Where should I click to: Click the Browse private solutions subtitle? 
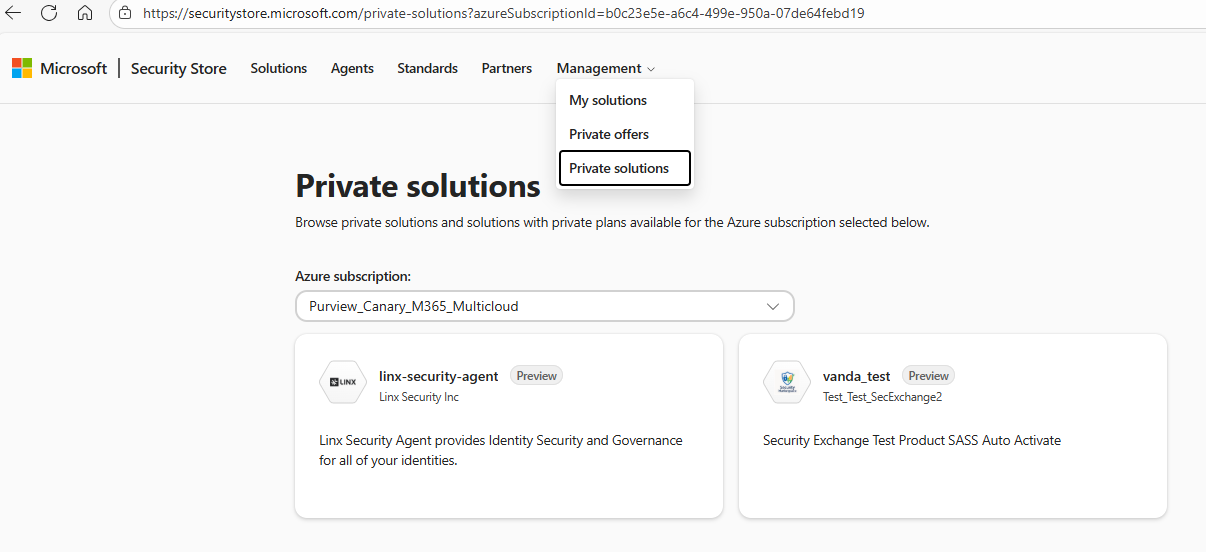[x=612, y=222]
